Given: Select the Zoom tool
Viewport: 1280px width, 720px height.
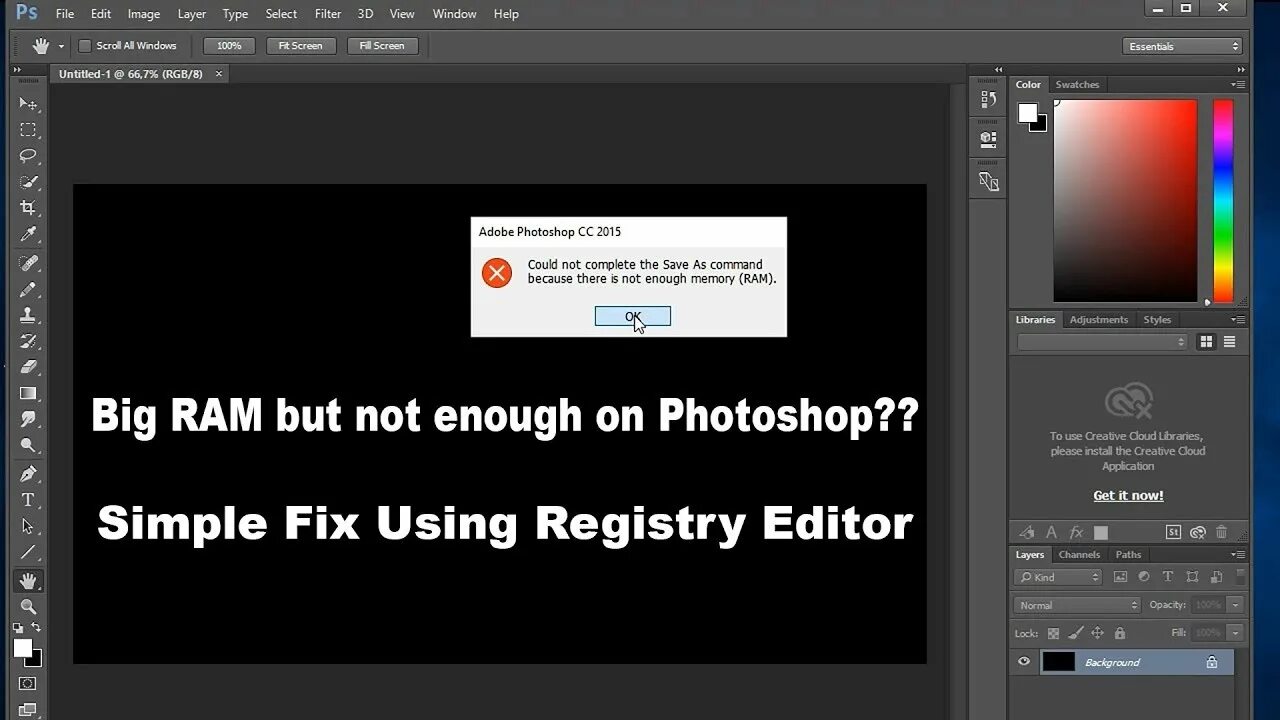Looking at the screenshot, I should [x=28, y=606].
